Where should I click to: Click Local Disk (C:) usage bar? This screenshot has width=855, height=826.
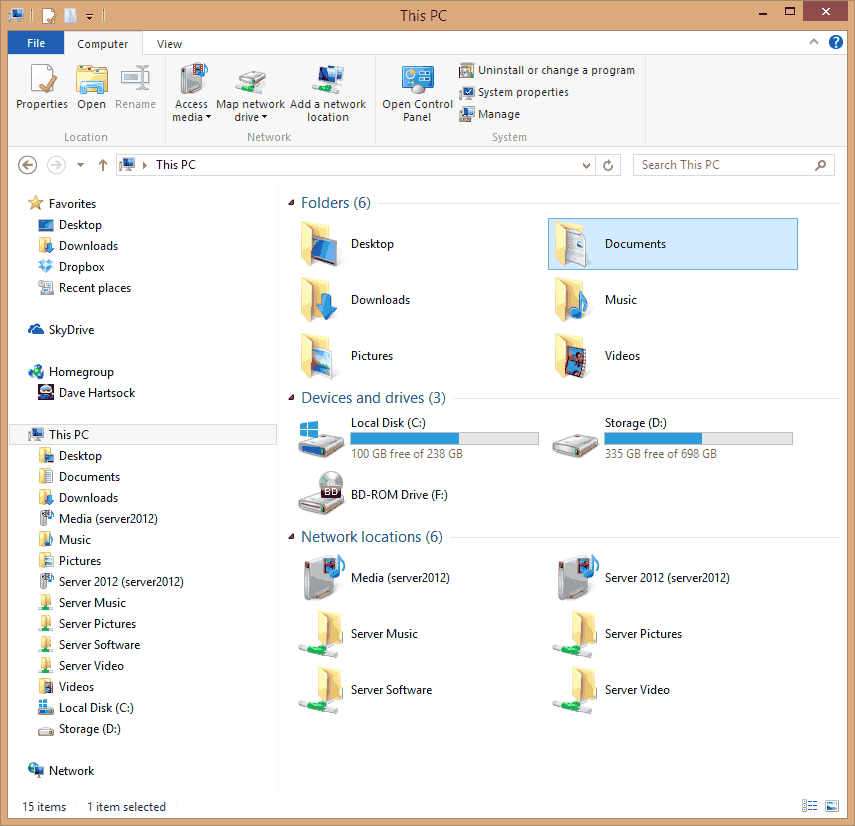[444, 438]
